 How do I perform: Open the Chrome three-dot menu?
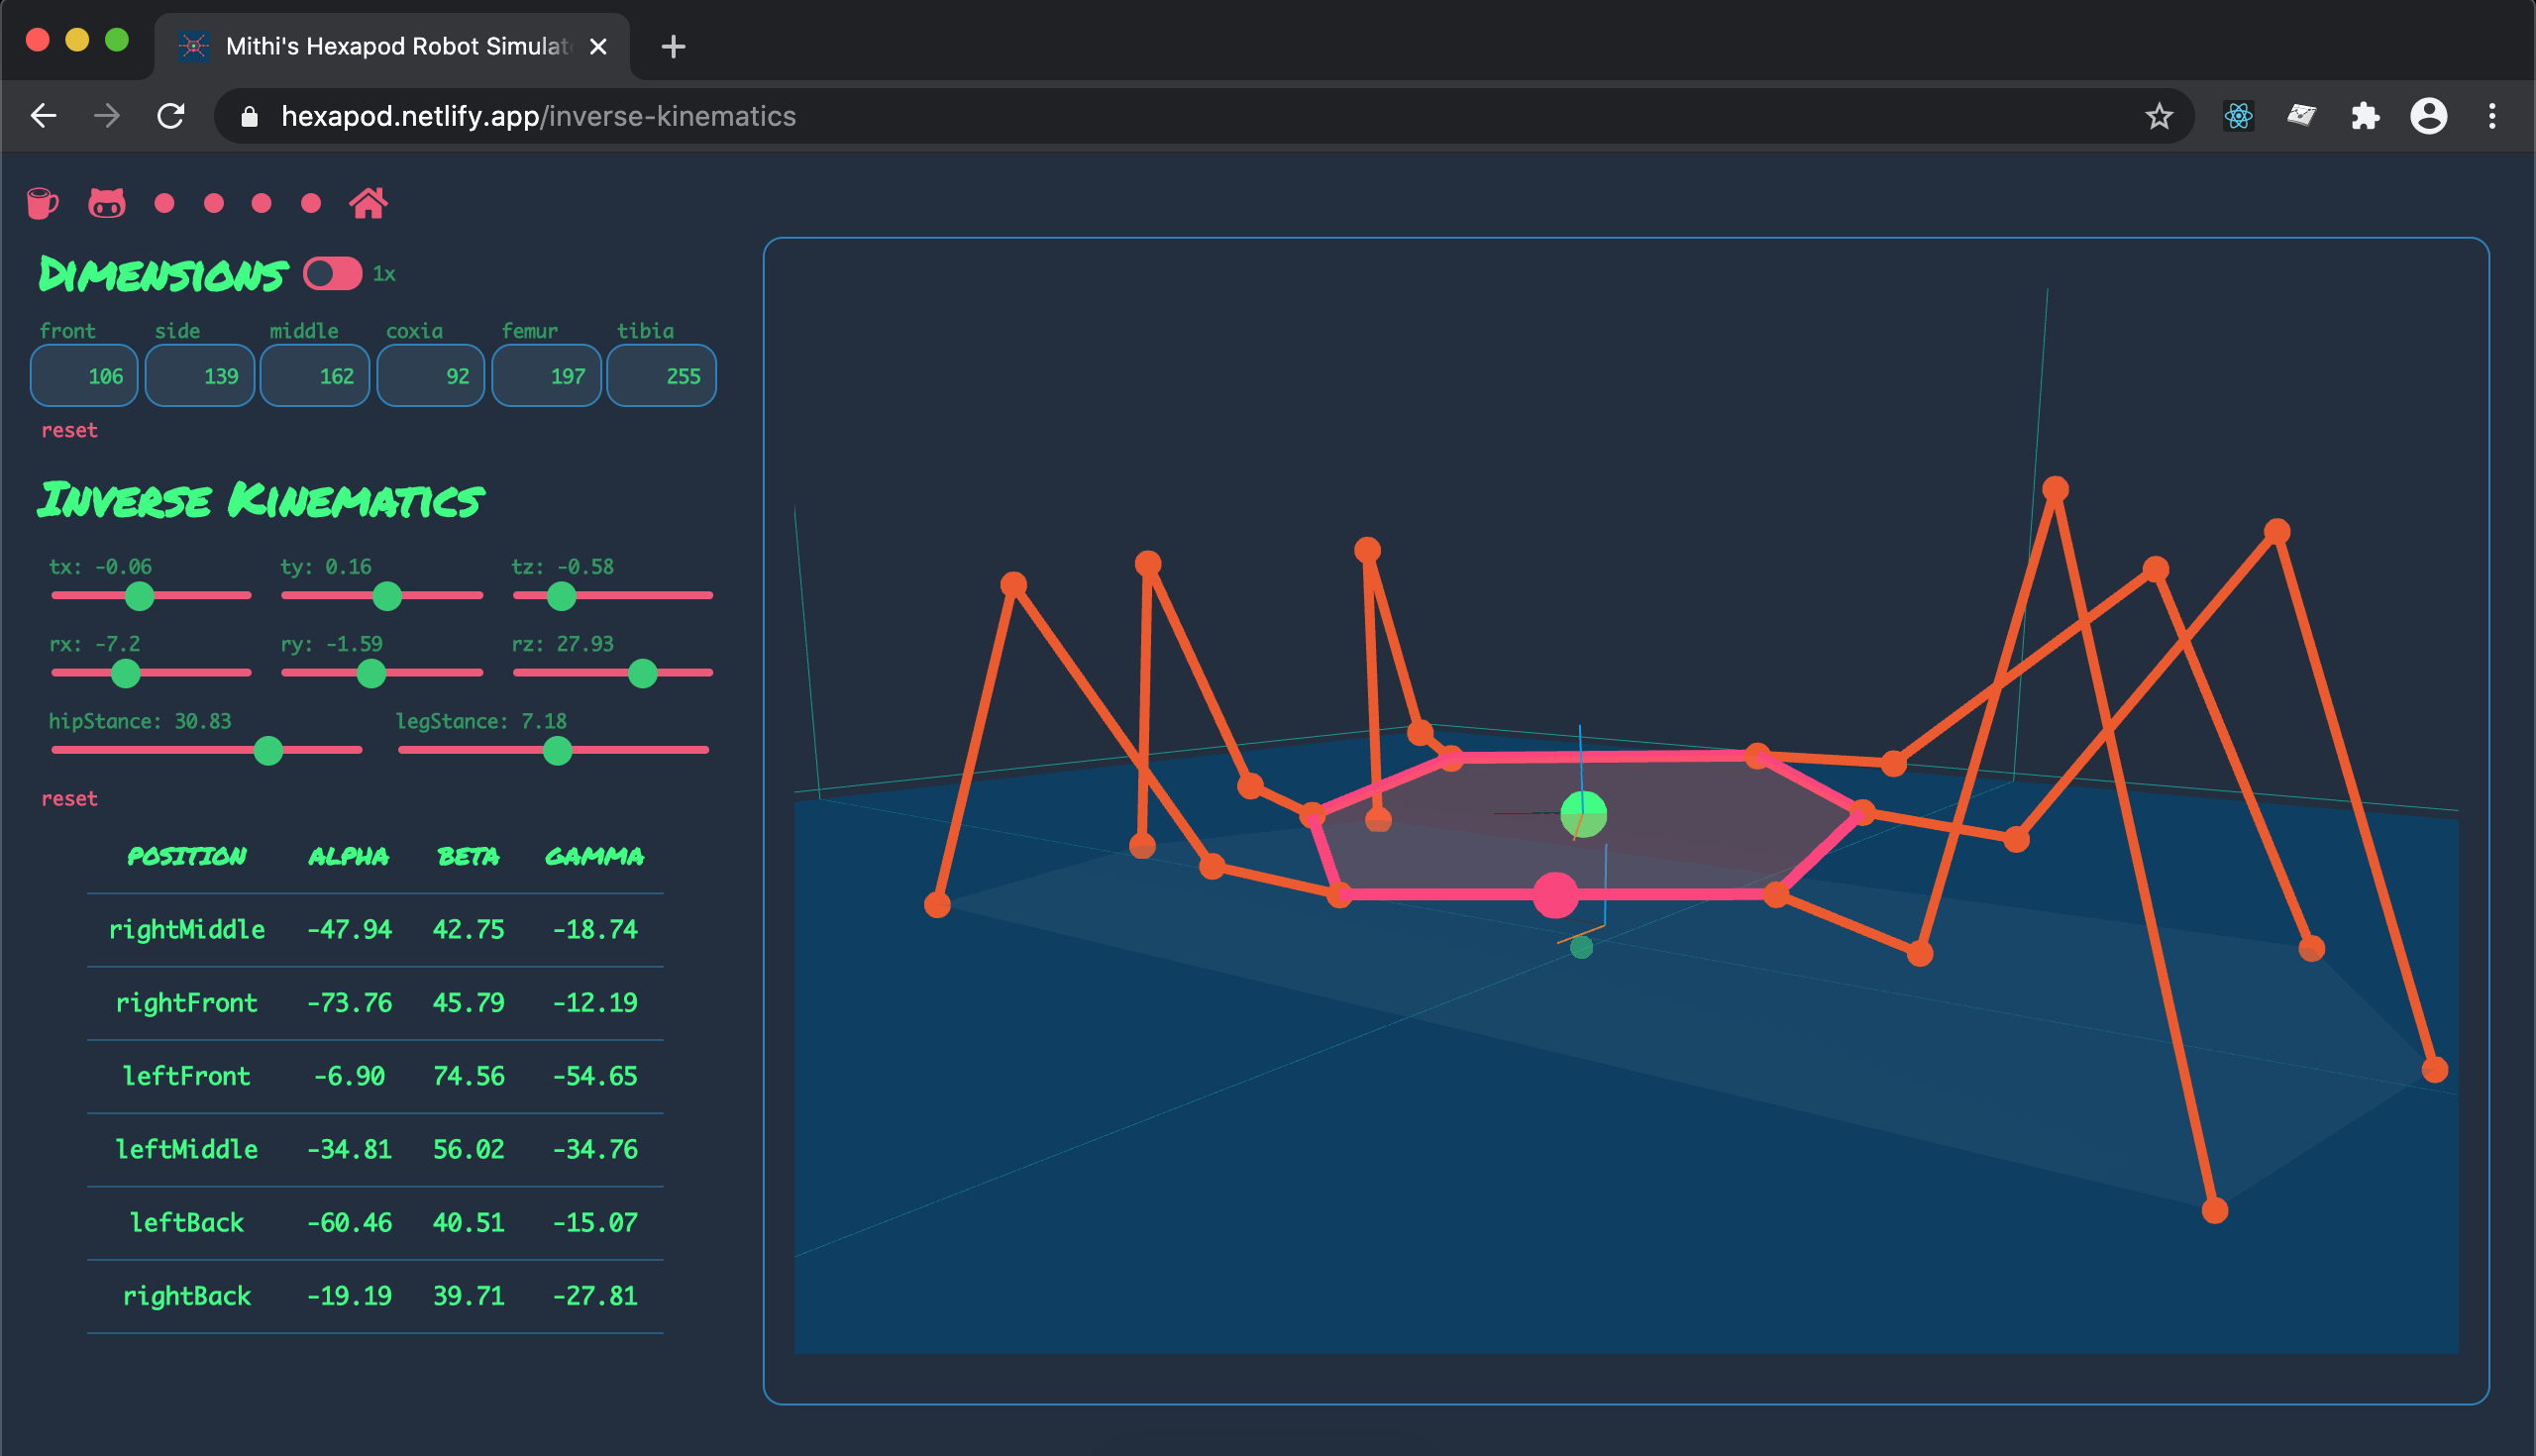point(2491,116)
